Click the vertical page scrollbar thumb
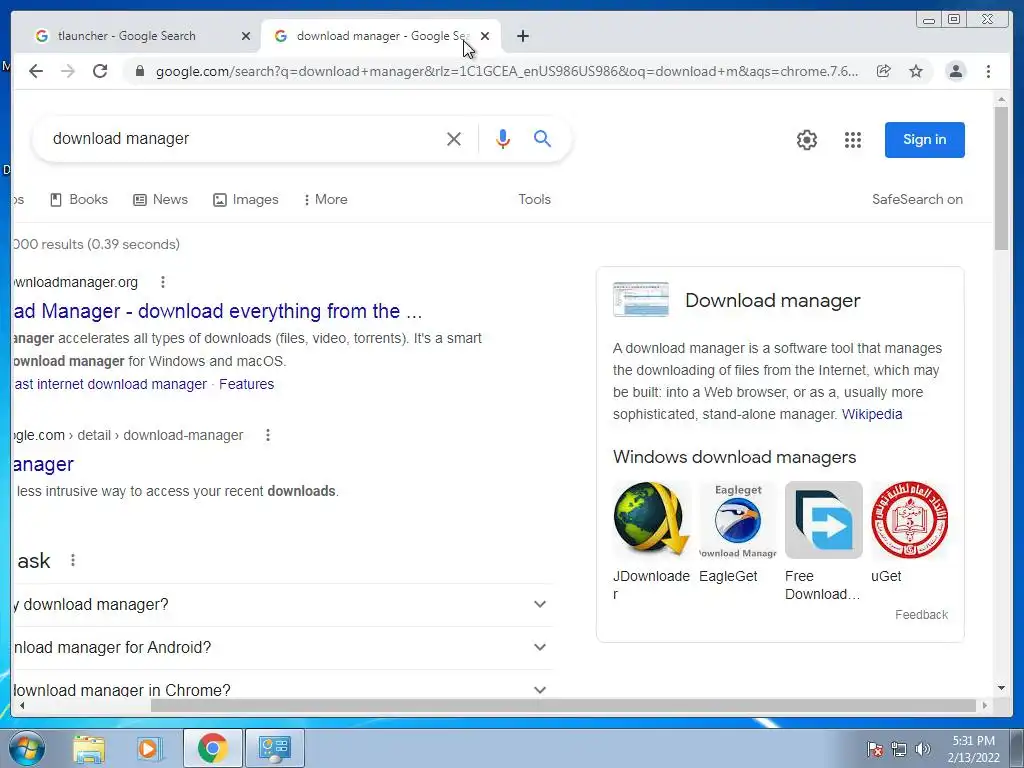 click(1001, 178)
